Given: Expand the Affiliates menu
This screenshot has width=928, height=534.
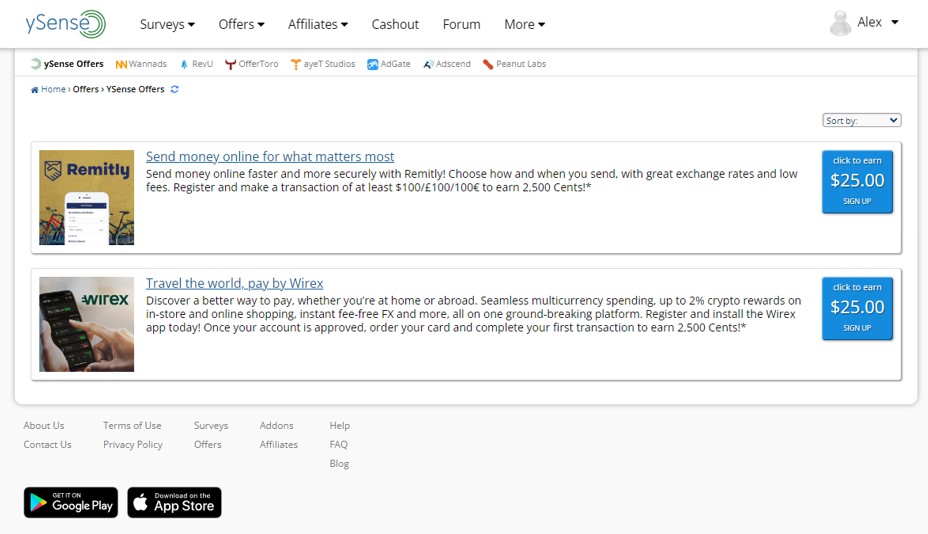Looking at the screenshot, I should (x=318, y=24).
